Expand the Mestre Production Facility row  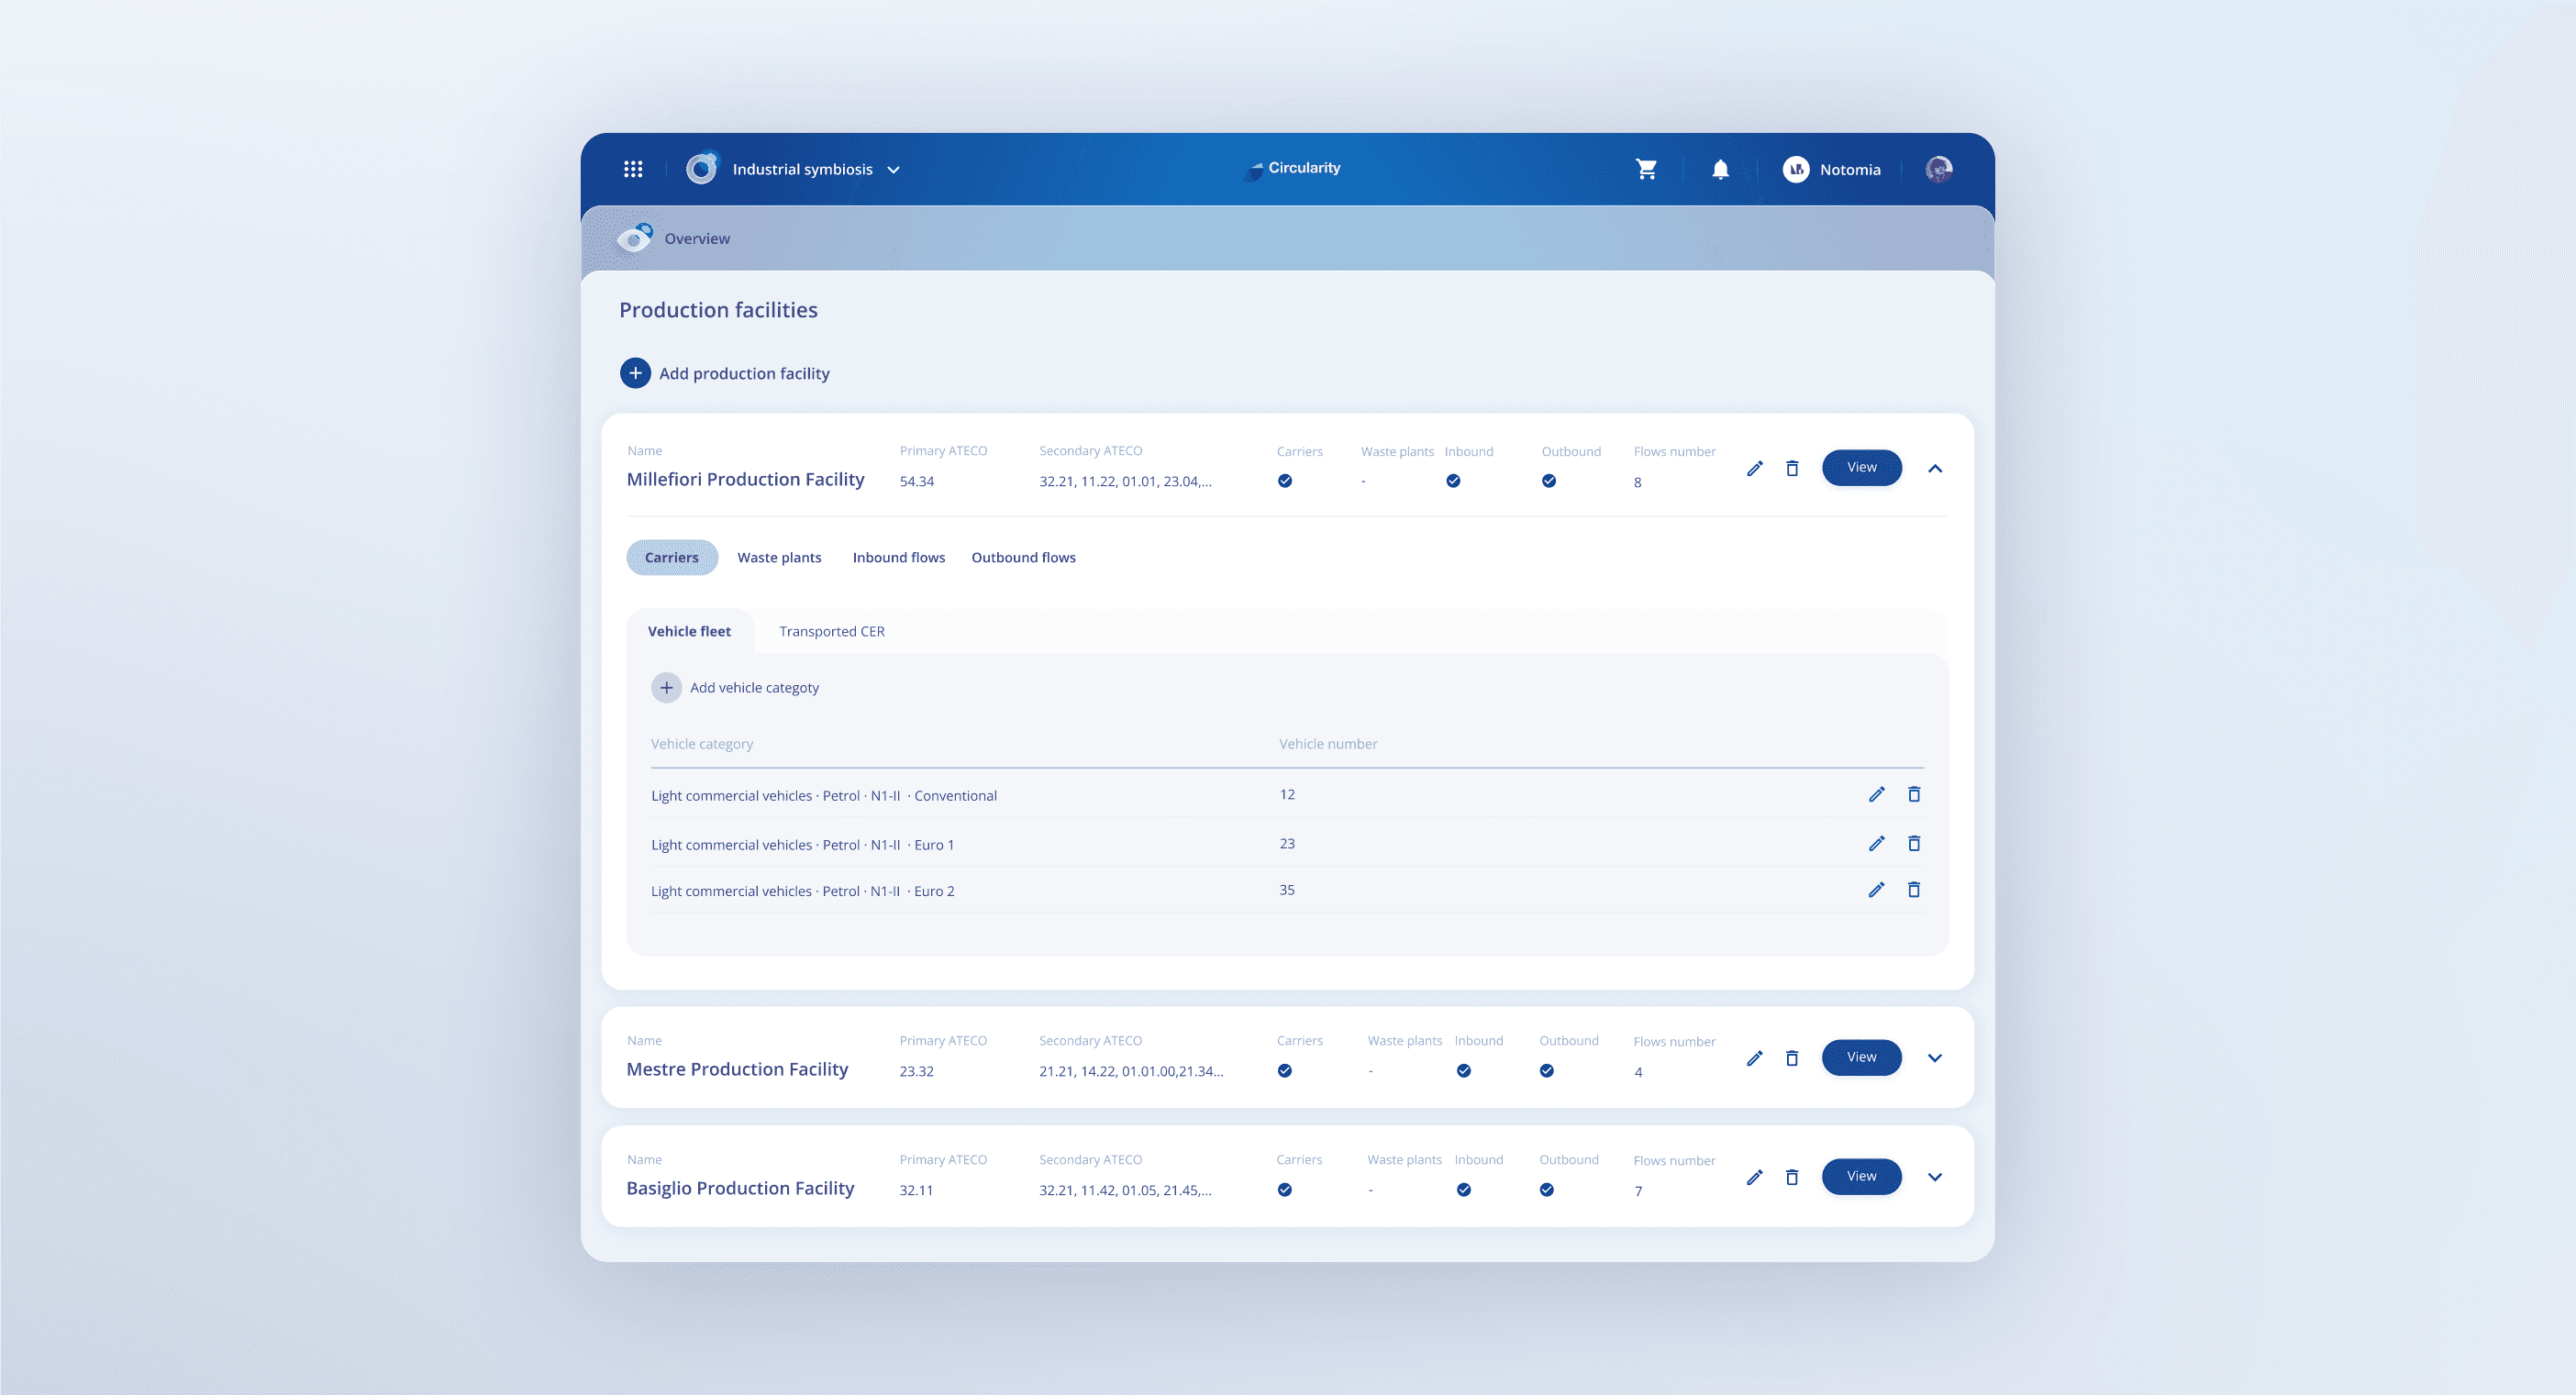[x=1935, y=1058]
